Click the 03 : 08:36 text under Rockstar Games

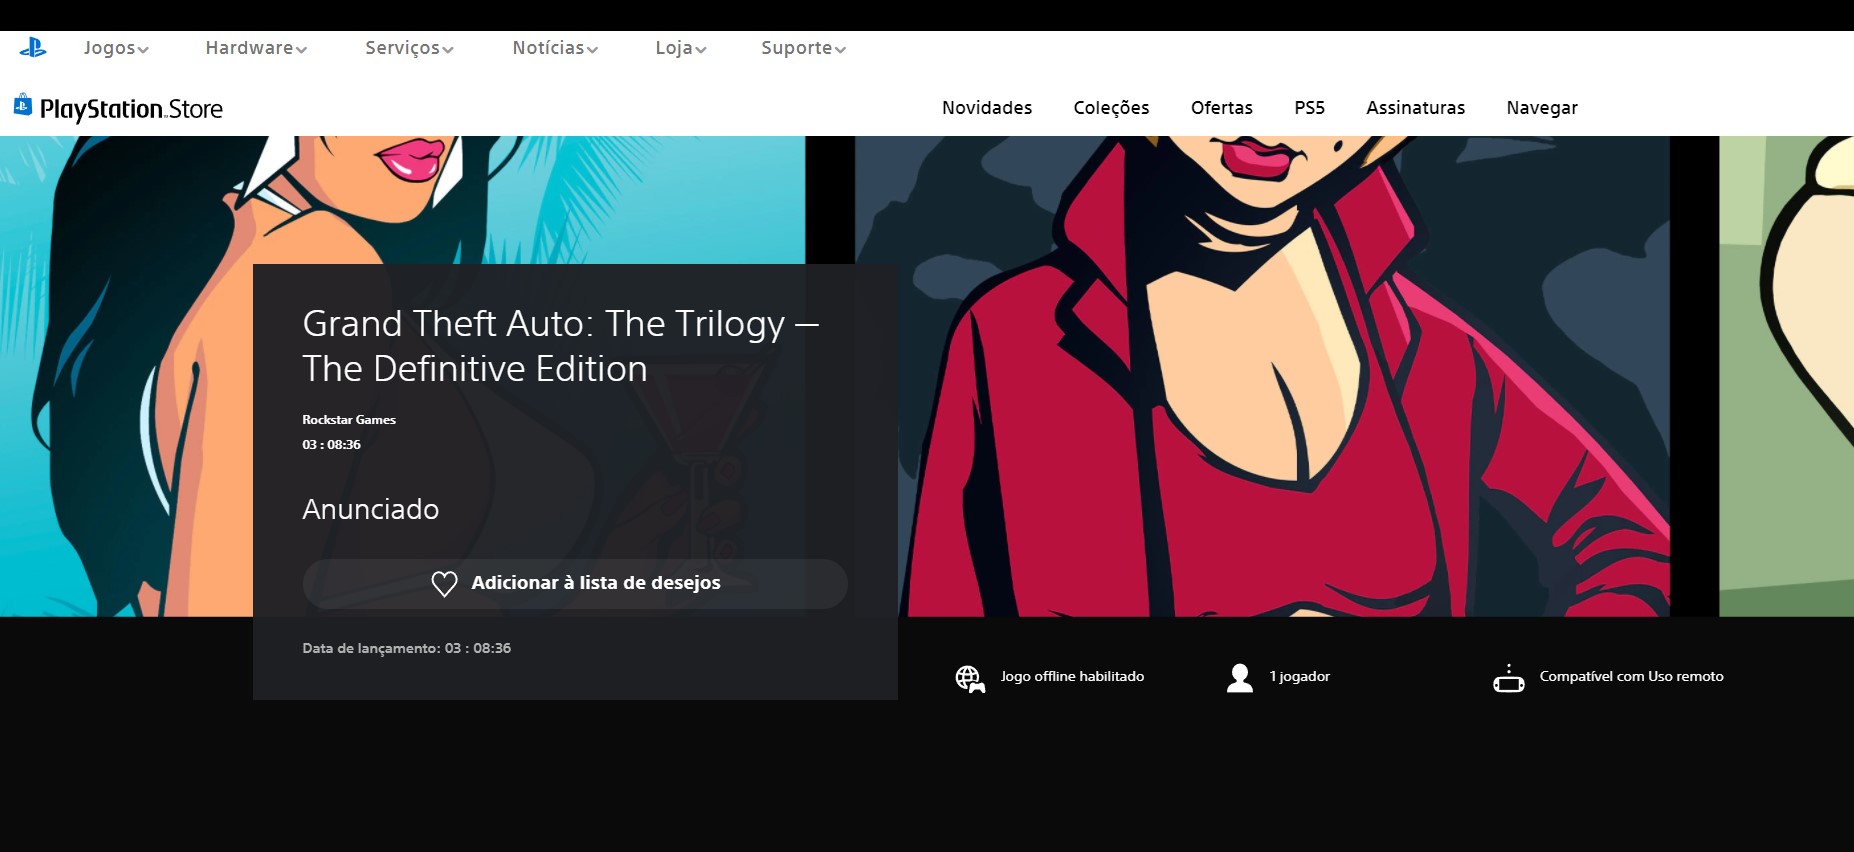[x=331, y=445]
